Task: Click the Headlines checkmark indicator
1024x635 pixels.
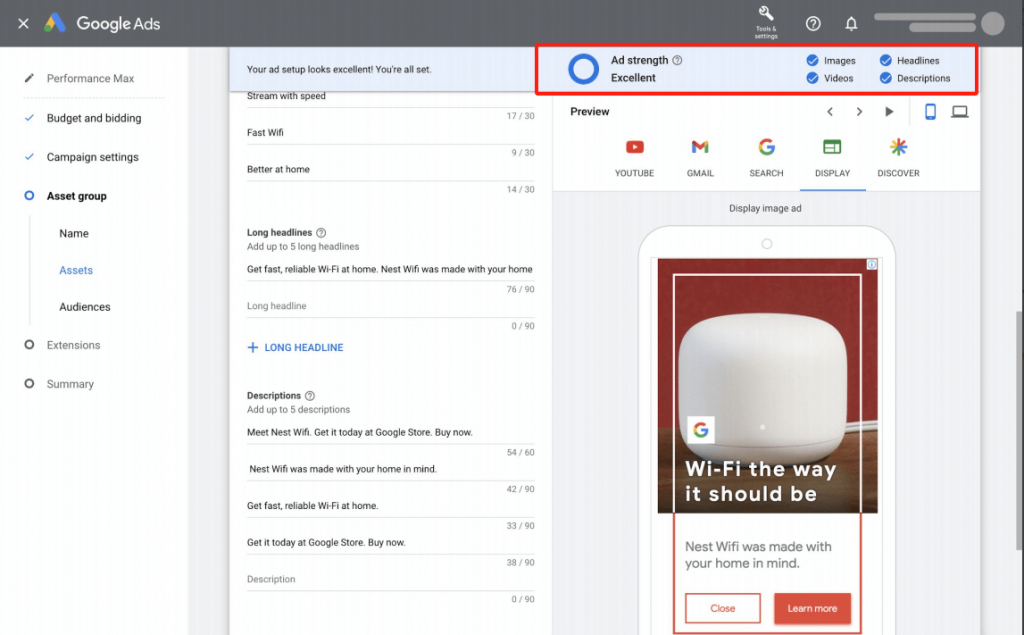Action: 886,60
